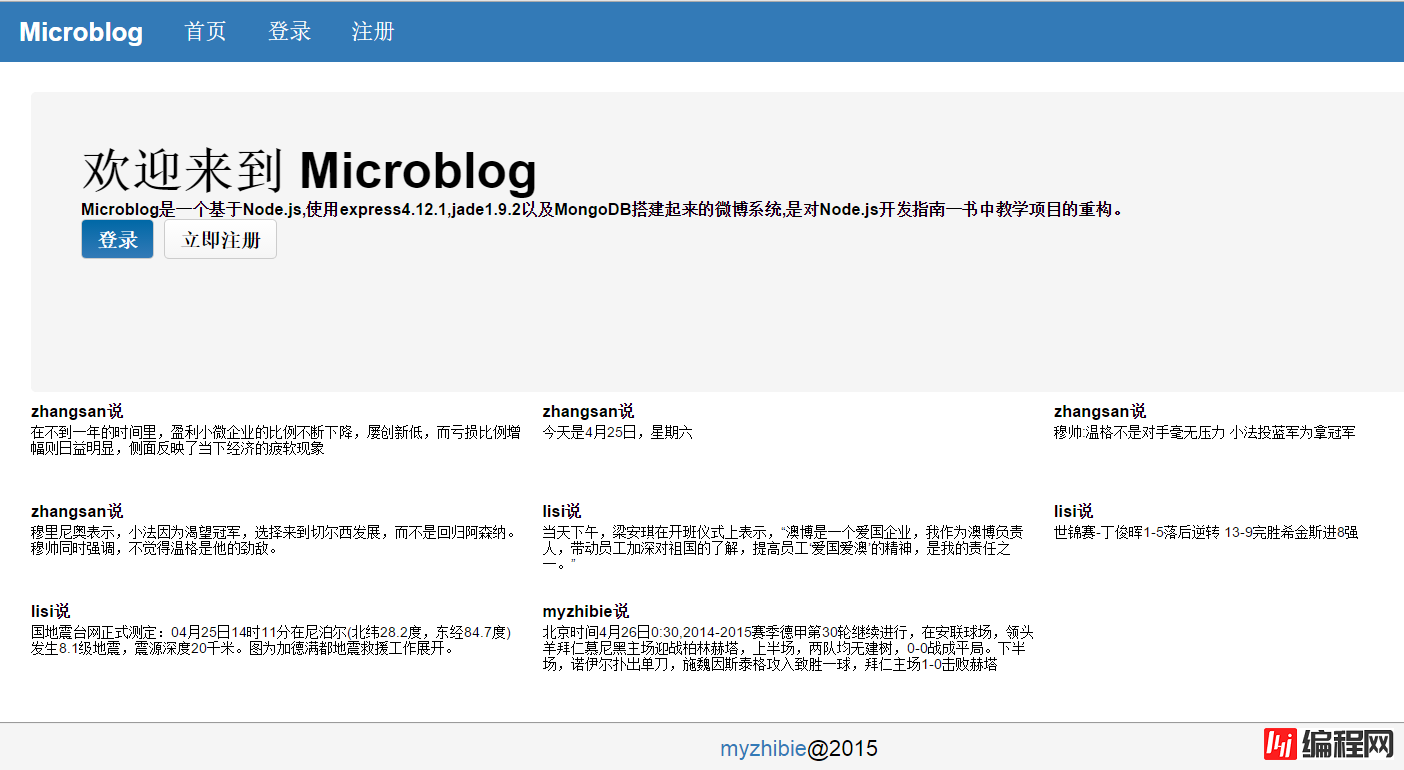Open the 注册 navigation item

point(373,32)
